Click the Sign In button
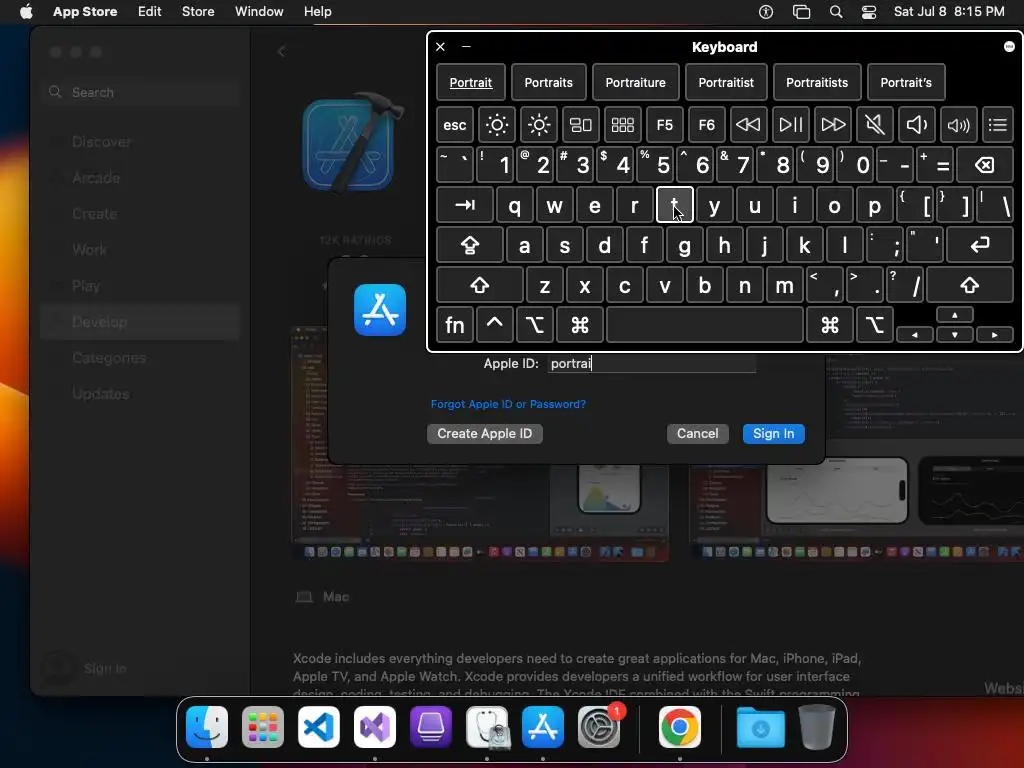Image resolution: width=1024 pixels, height=768 pixels. coord(774,434)
